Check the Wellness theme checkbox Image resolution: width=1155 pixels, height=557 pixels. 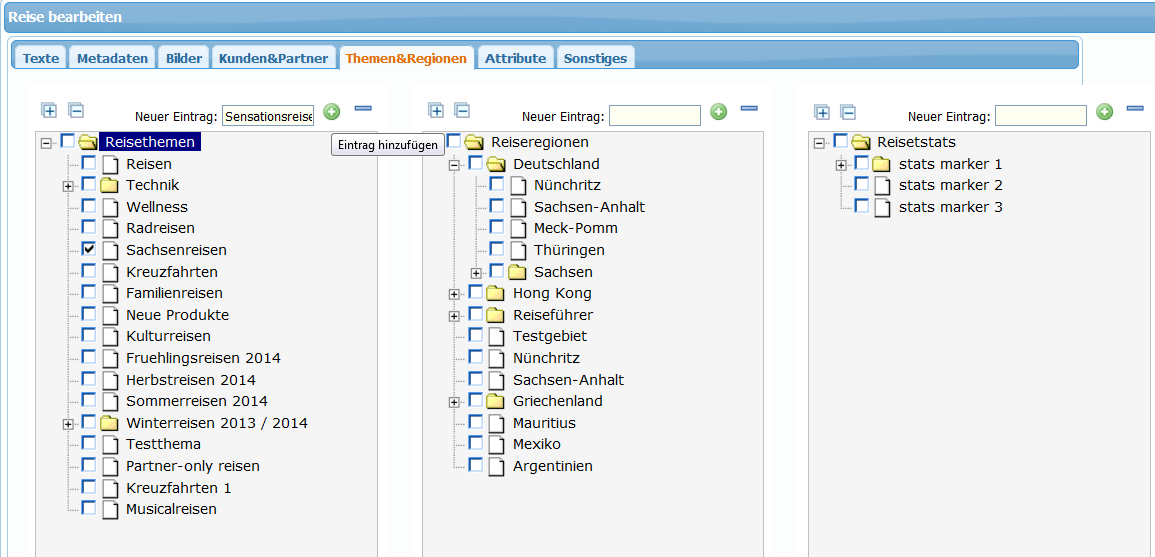click(89, 206)
